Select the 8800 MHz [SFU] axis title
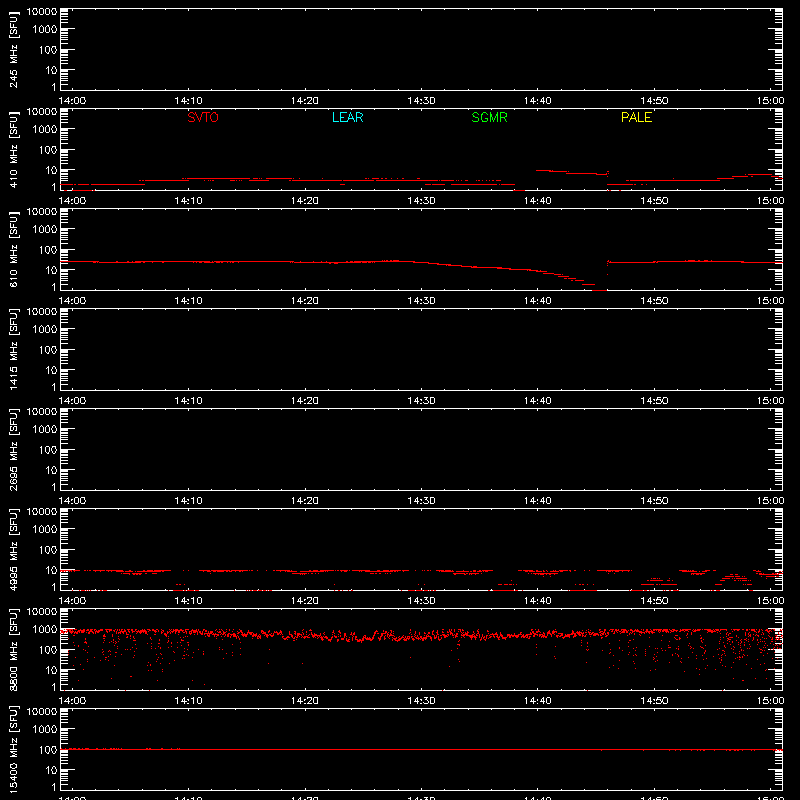 click(13, 649)
